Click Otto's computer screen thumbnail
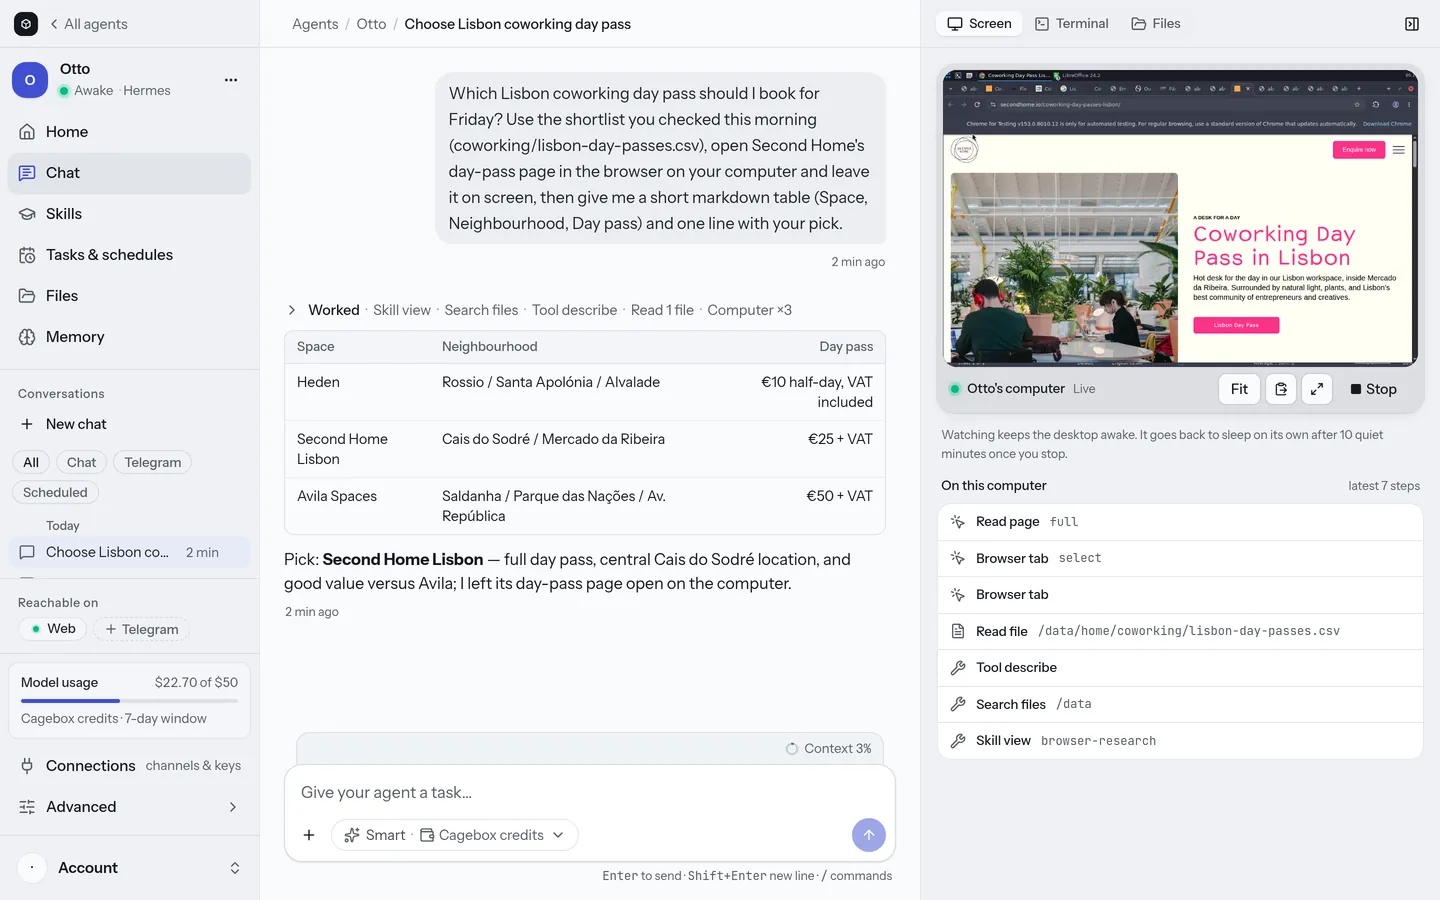Viewport: 1440px width, 900px height. [1180, 217]
